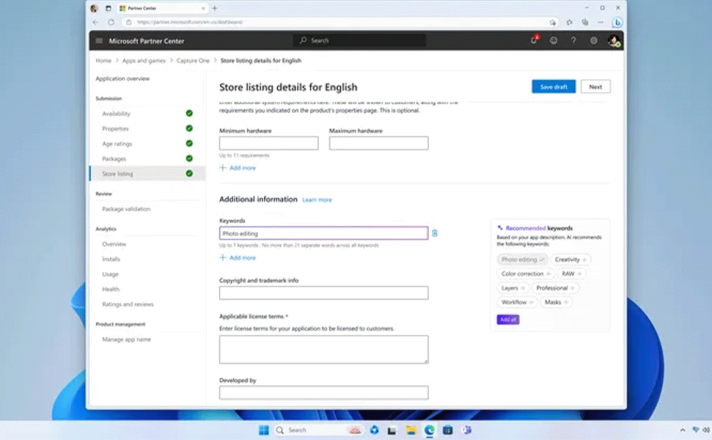Open the help question mark
This screenshot has height=440, width=712.
click(x=574, y=40)
